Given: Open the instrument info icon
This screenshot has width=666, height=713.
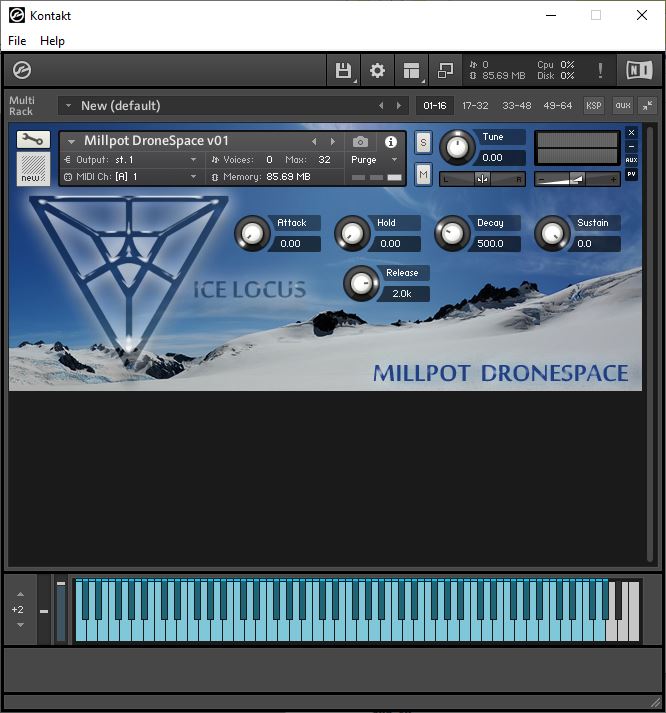Looking at the screenshot, I should click(391, 142).
